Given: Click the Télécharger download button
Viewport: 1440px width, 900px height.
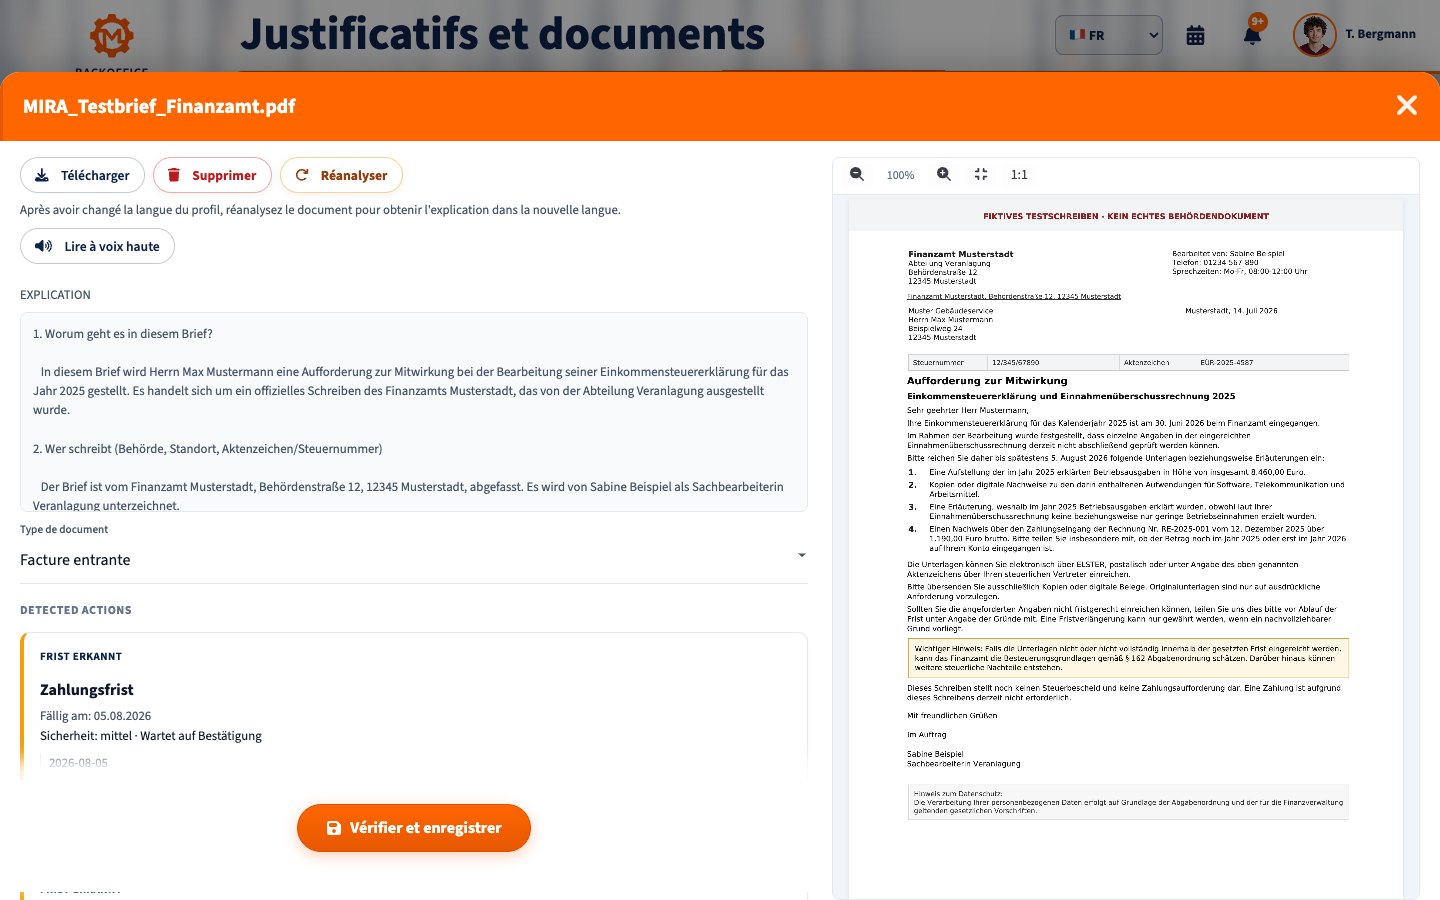Looking at the screenshot, I should [82, 175].
